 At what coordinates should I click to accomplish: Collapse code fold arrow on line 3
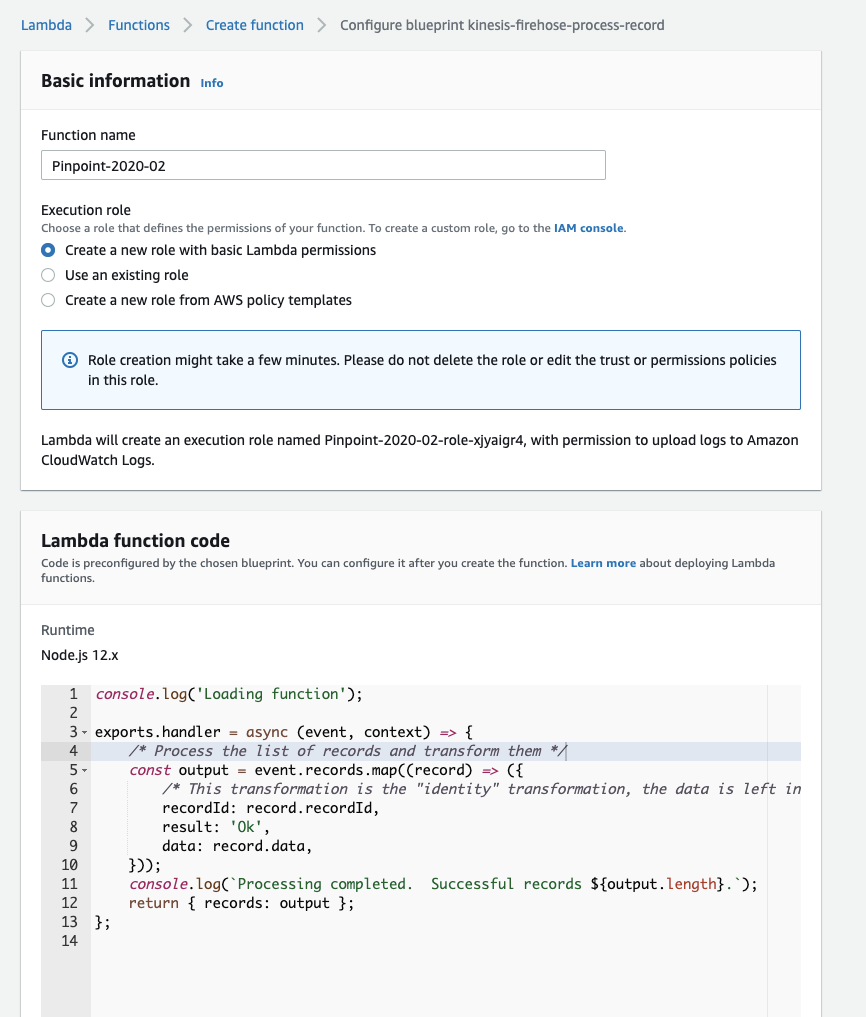click(84, 732)
